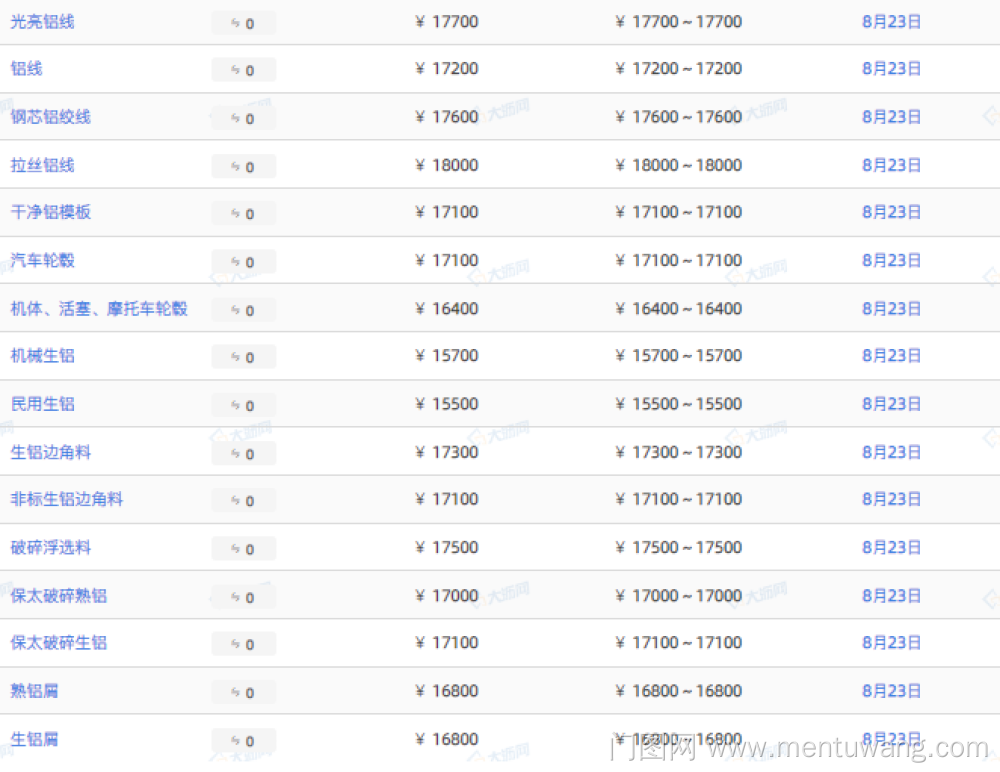Click the 8月23日 date for 汽车轮毂
The height and width of the screenshot is (772, 1000).
[891, 260]
